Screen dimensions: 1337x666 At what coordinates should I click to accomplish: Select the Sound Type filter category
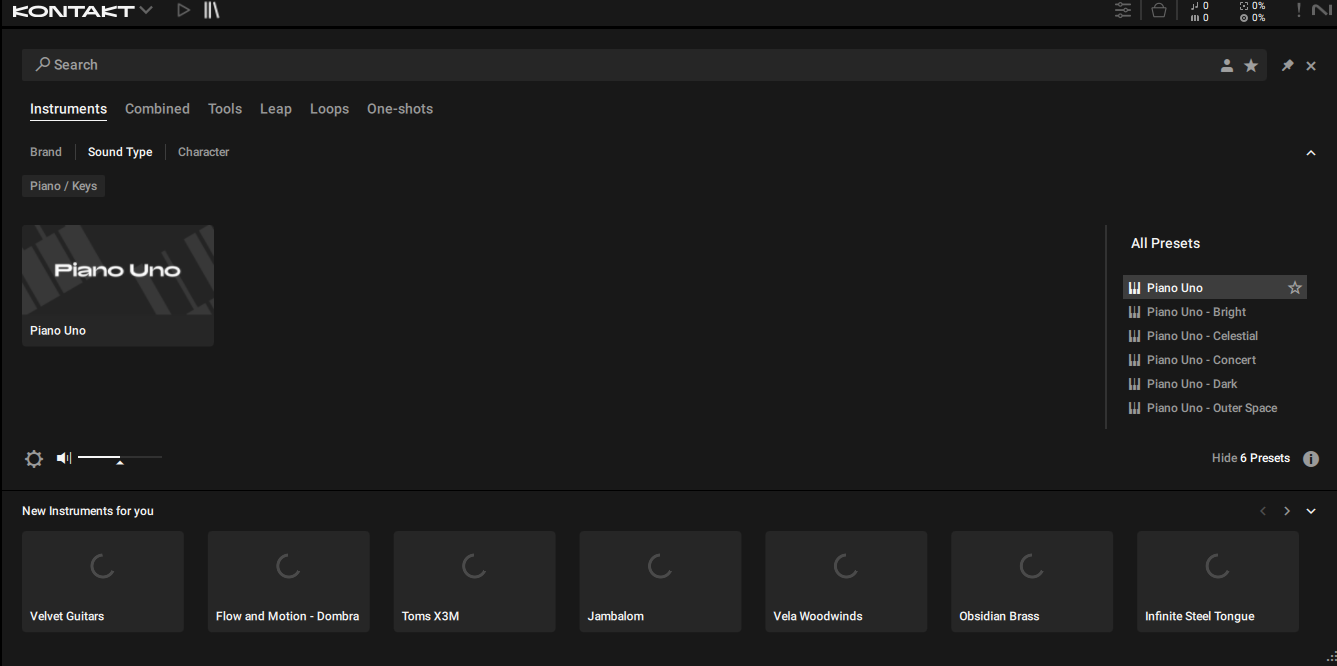click(120, 152)
